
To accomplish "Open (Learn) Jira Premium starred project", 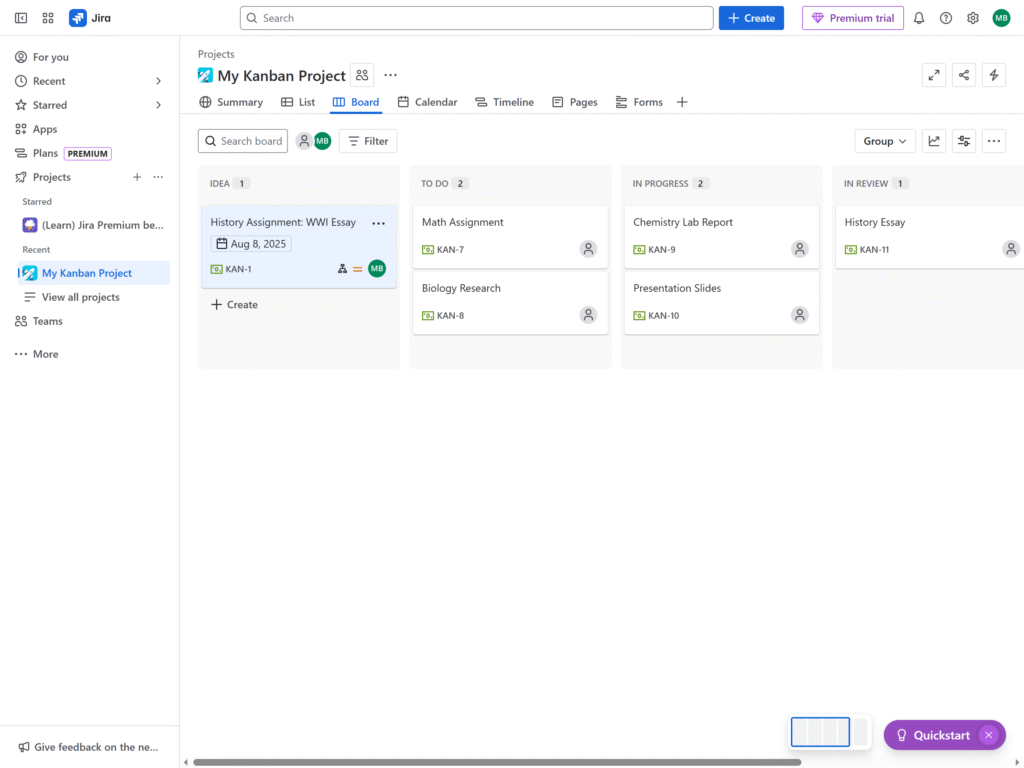I will coord(93,225).
